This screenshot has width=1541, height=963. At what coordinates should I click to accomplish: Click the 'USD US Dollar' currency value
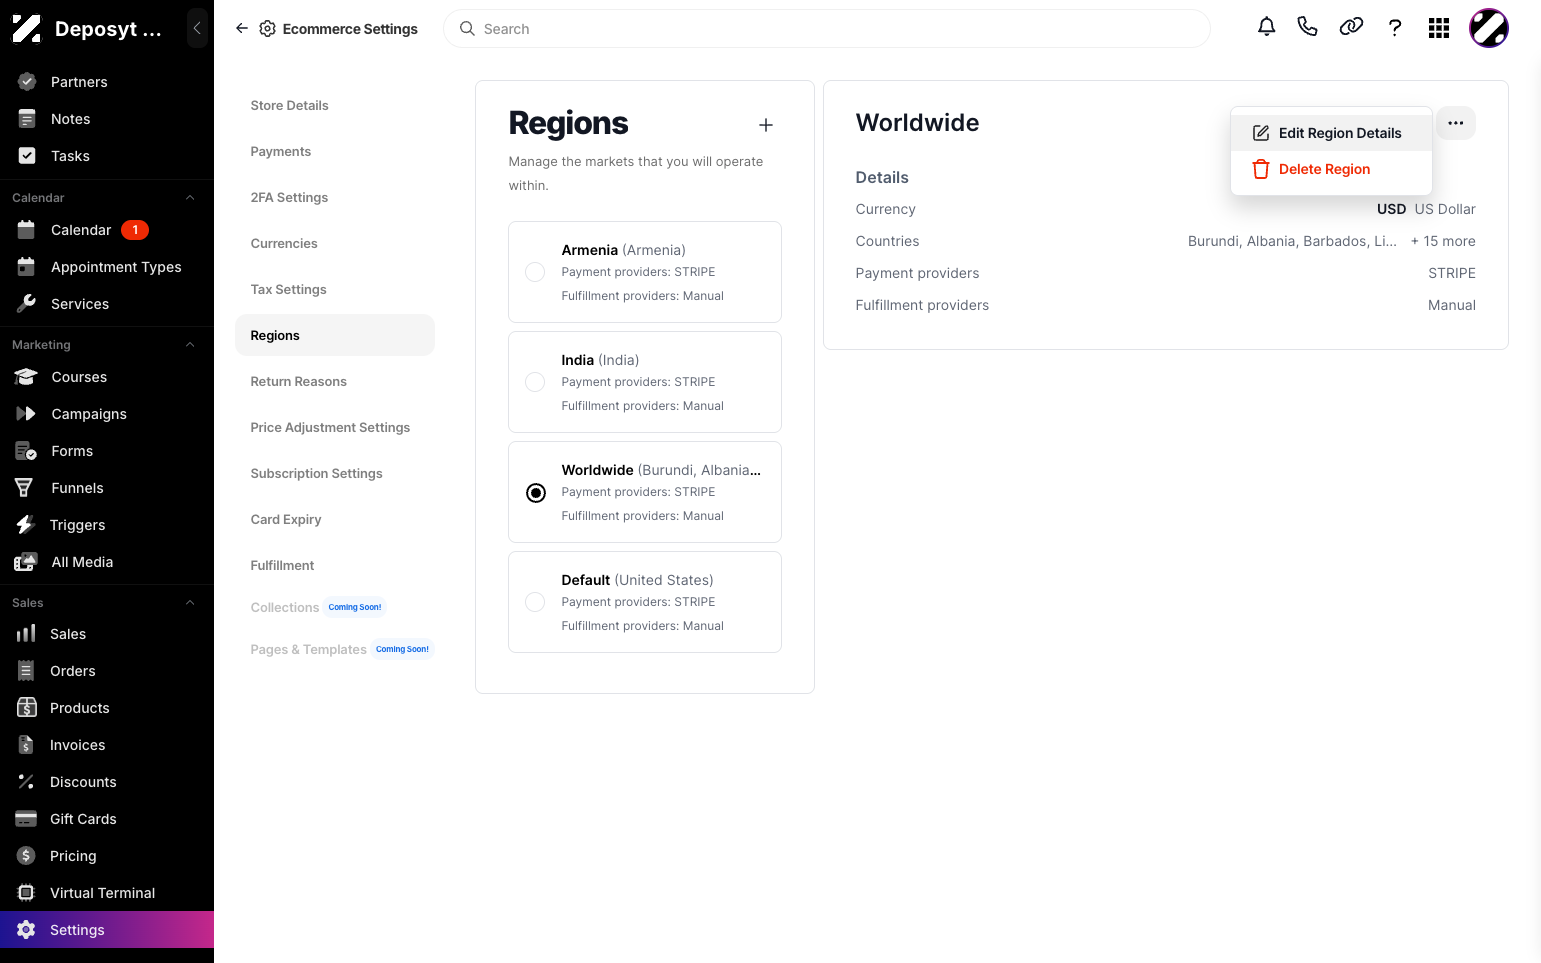click(1426, 209)
